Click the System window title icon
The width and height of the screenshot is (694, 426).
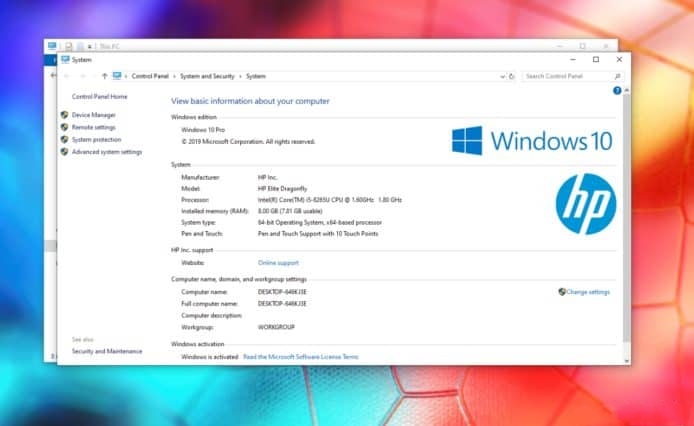coord(66,60)
